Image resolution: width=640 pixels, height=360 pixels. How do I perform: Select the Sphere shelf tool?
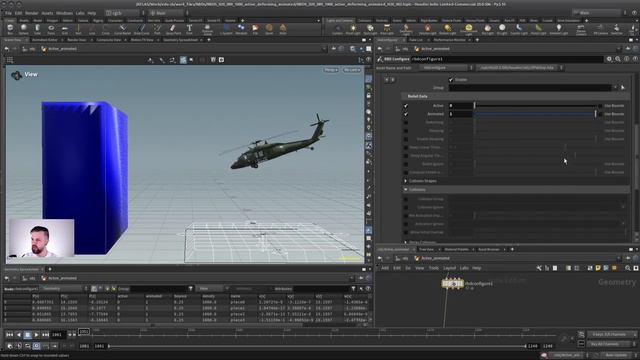(24, 29)
